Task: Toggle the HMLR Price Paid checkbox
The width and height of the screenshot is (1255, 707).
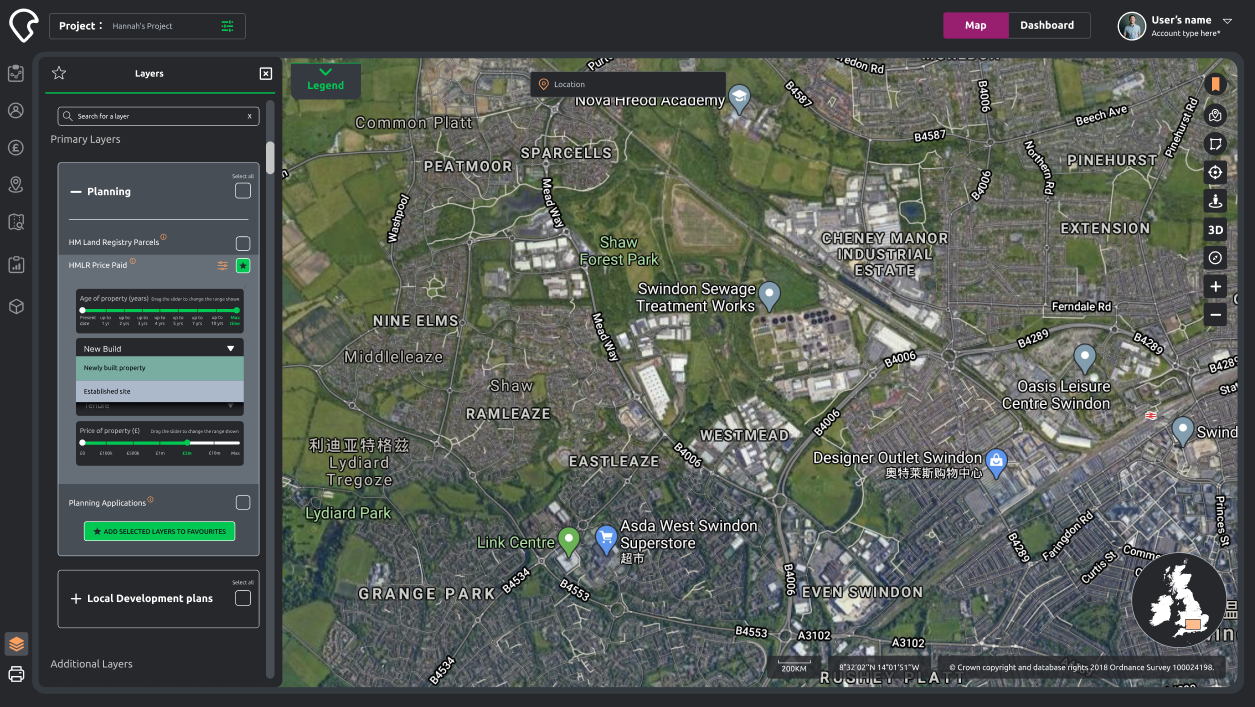Action: point(243,266)
